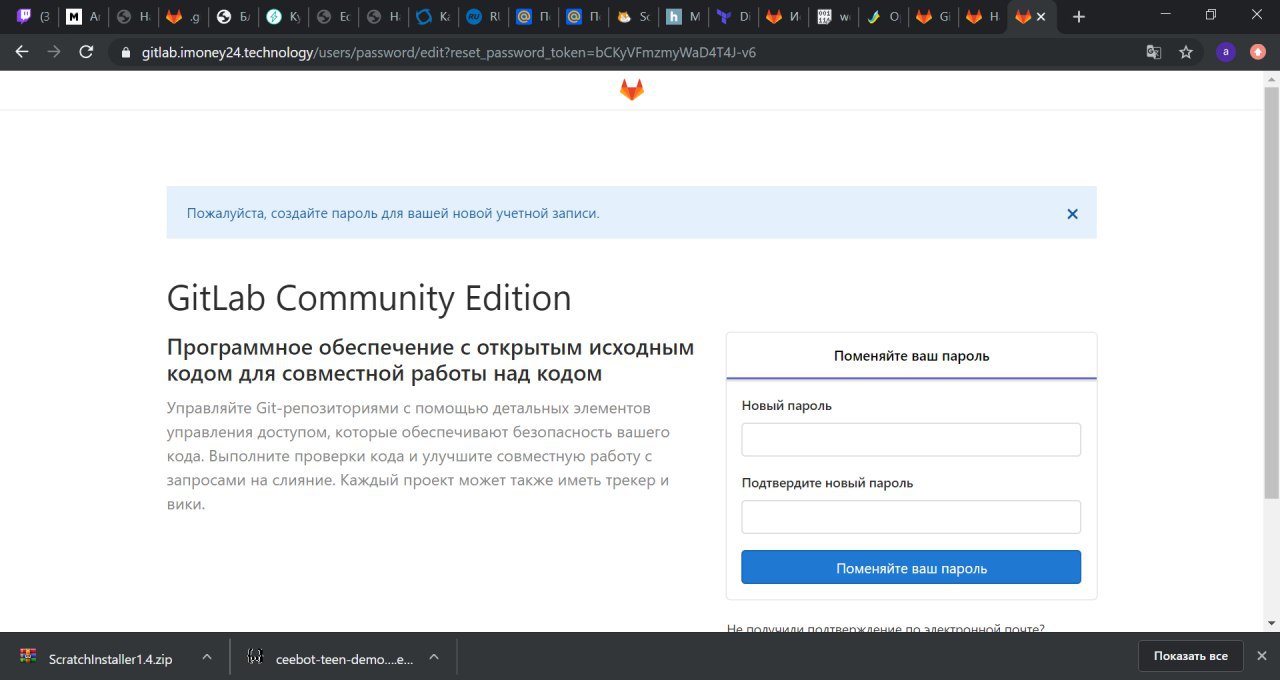Switch to the Scratch cat tab

634,17
